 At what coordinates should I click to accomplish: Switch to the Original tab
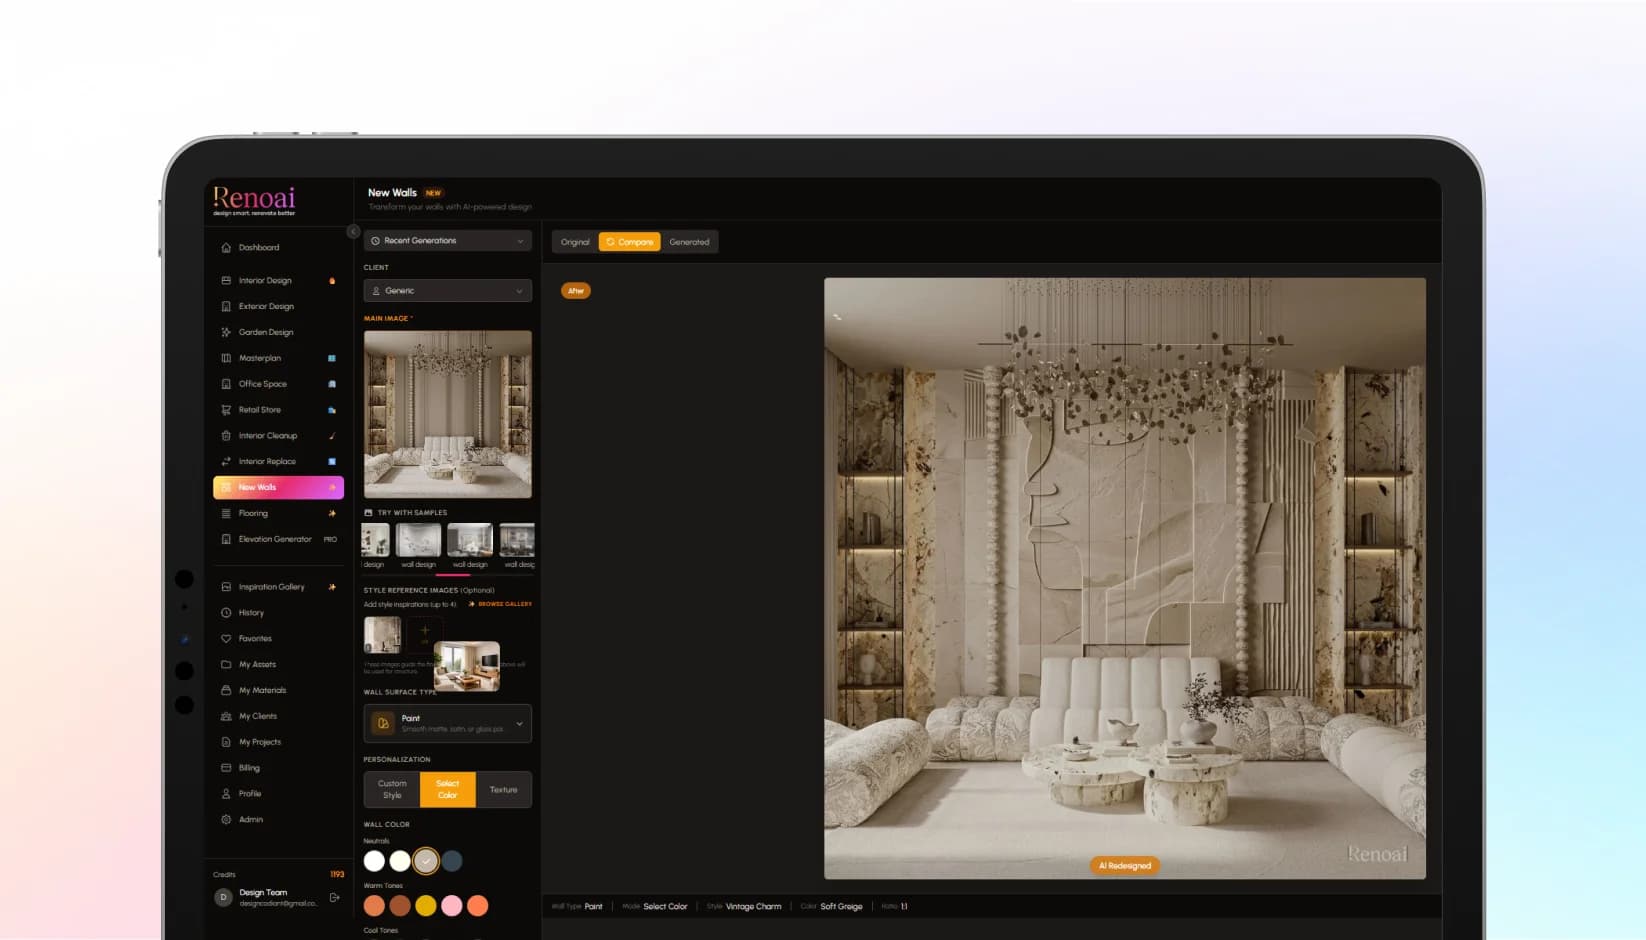(575, 242)
